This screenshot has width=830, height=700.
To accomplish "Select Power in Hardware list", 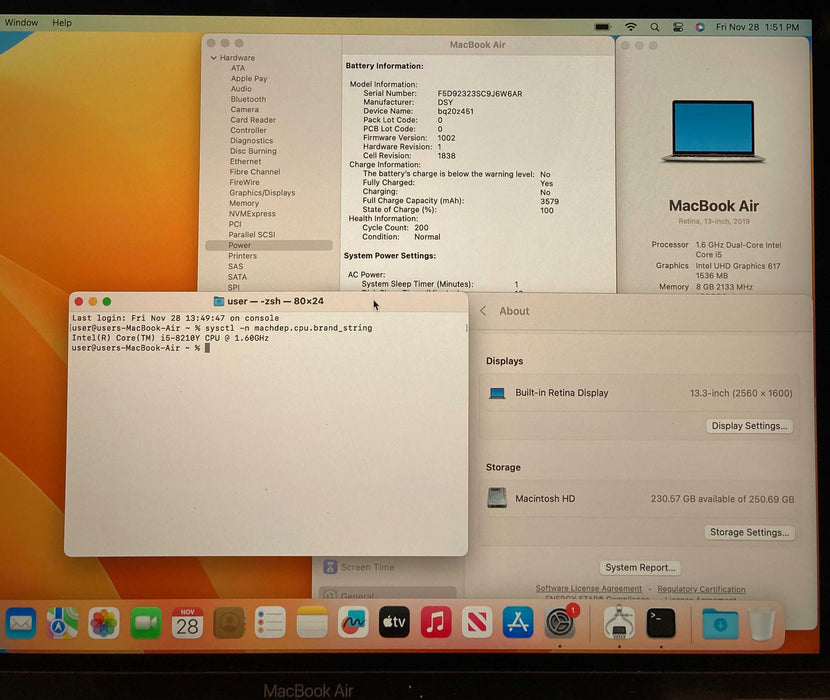I will tap(269, 245).
